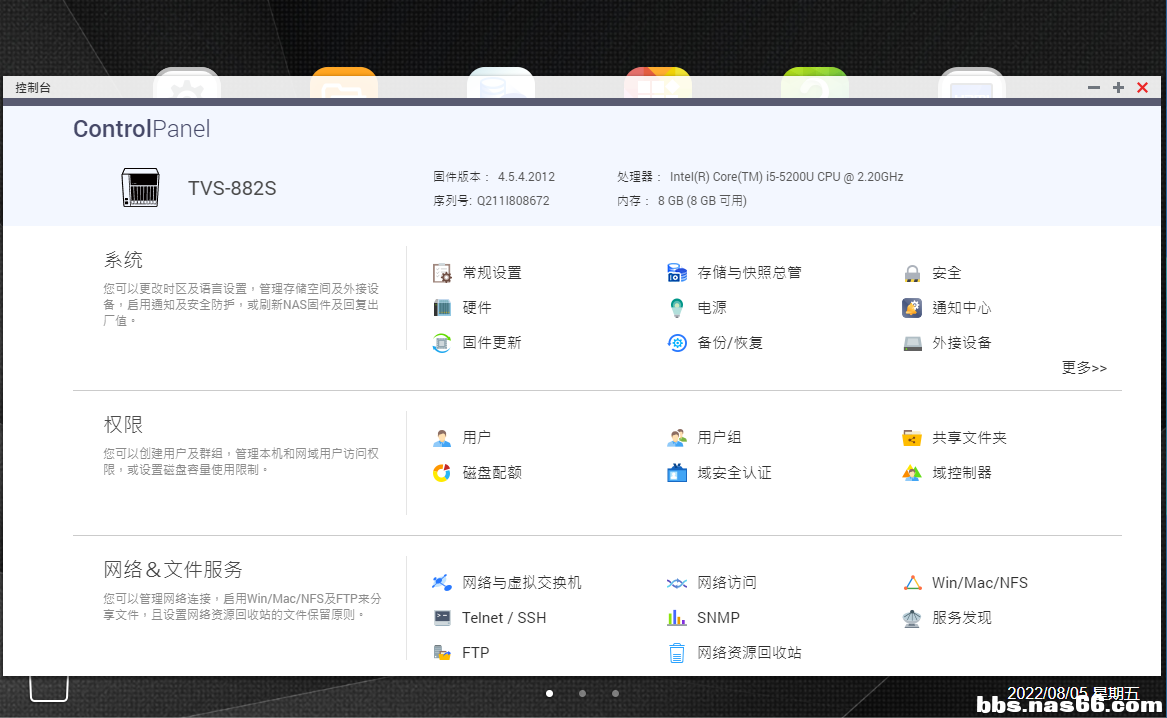Click the Telnet / SSH icon
This screenshot has width=1167, height=718.
click(x=442, y=618)
